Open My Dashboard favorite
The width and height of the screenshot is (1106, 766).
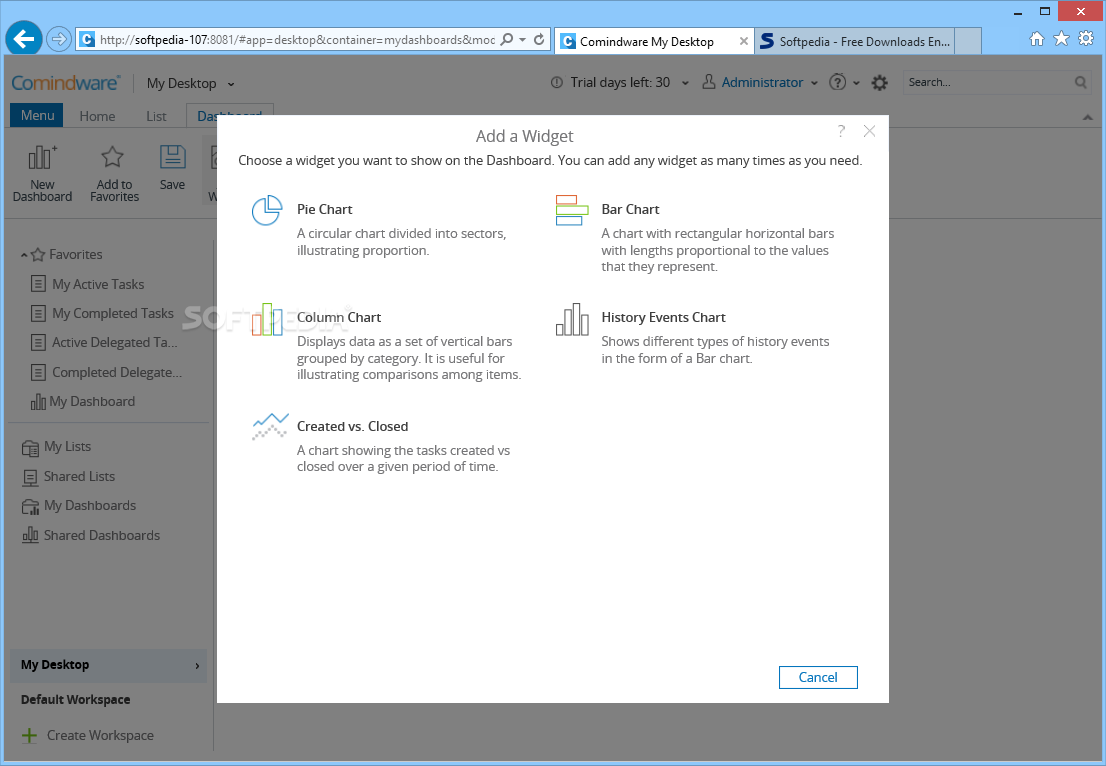coord(92,401)
